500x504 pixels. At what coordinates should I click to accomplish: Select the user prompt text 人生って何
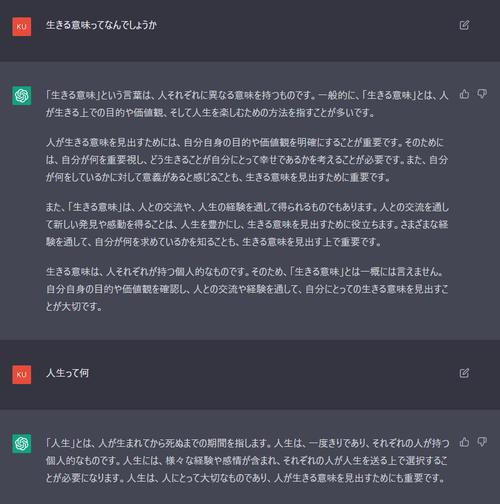67,373
